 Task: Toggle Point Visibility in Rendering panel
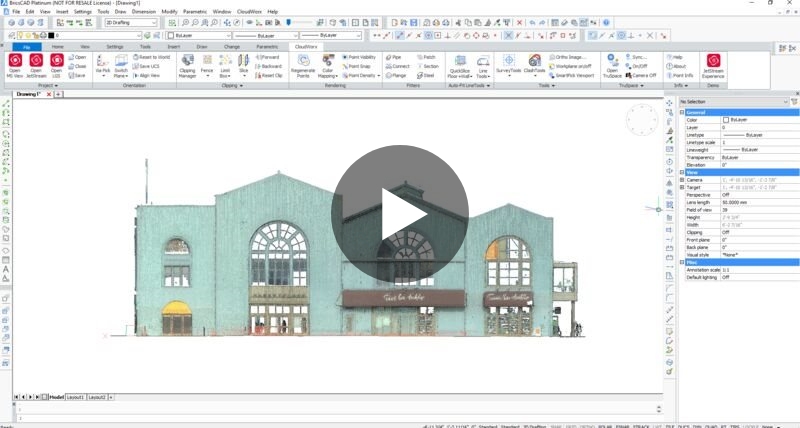(x=359, y=57)
